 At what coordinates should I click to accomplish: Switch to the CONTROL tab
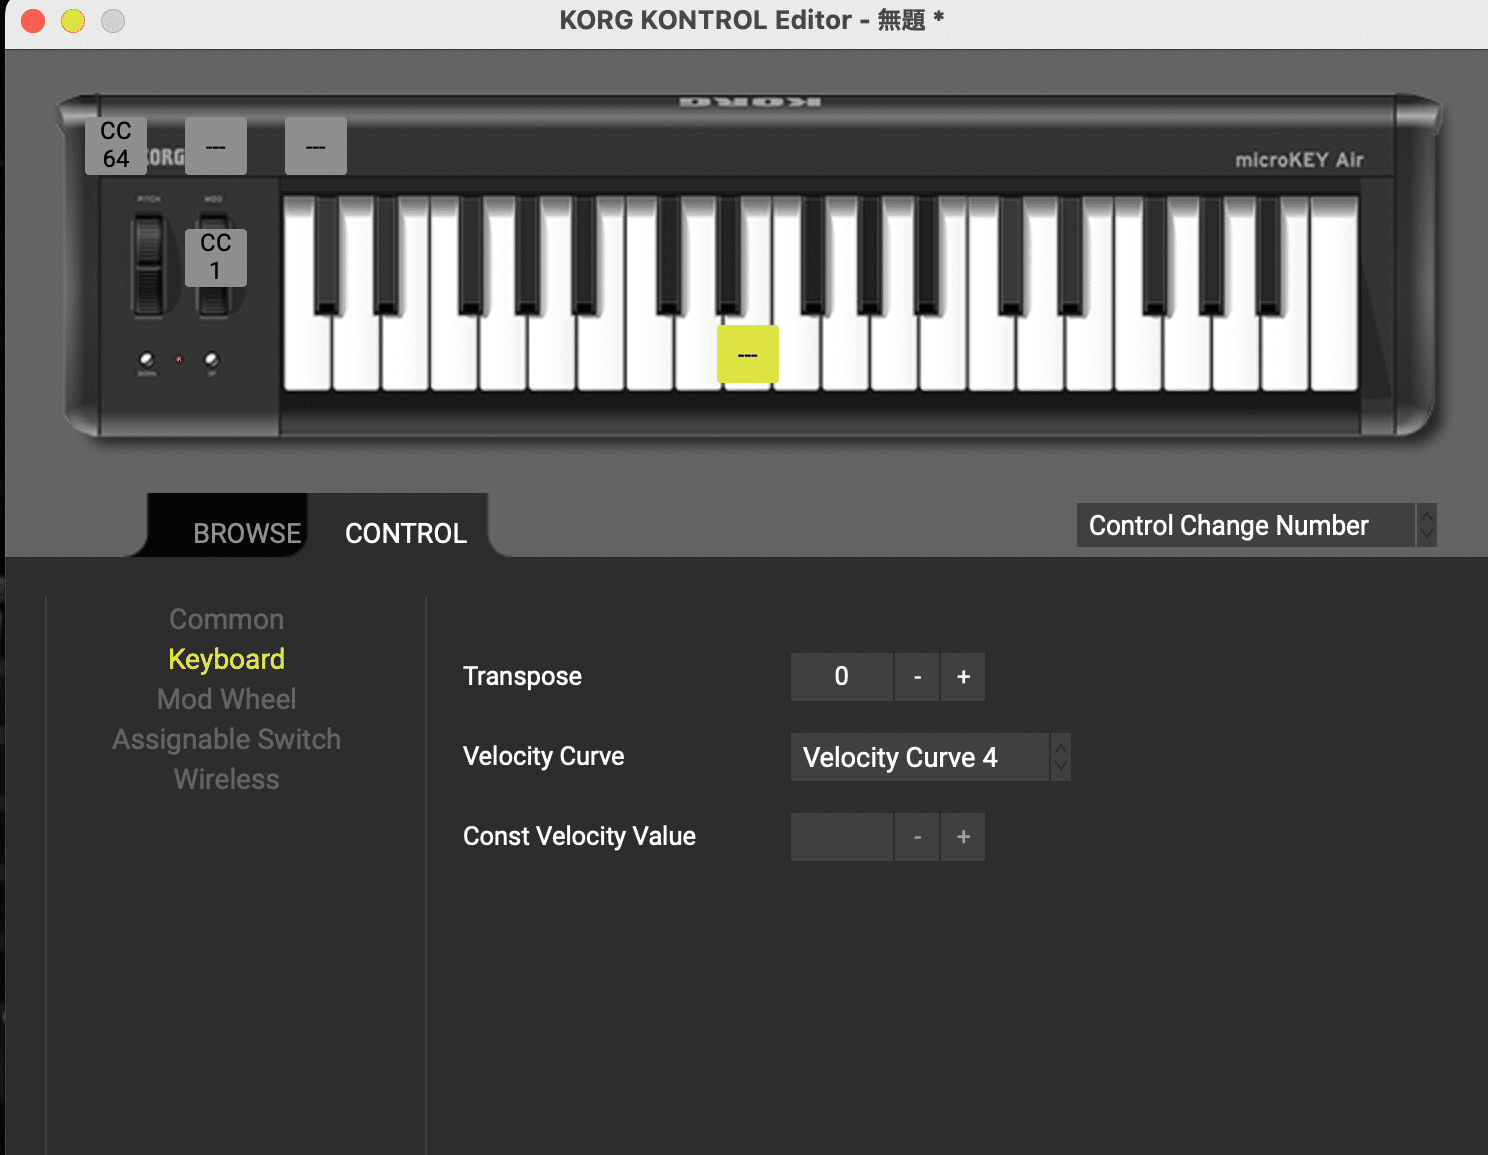tap(406, 533)
